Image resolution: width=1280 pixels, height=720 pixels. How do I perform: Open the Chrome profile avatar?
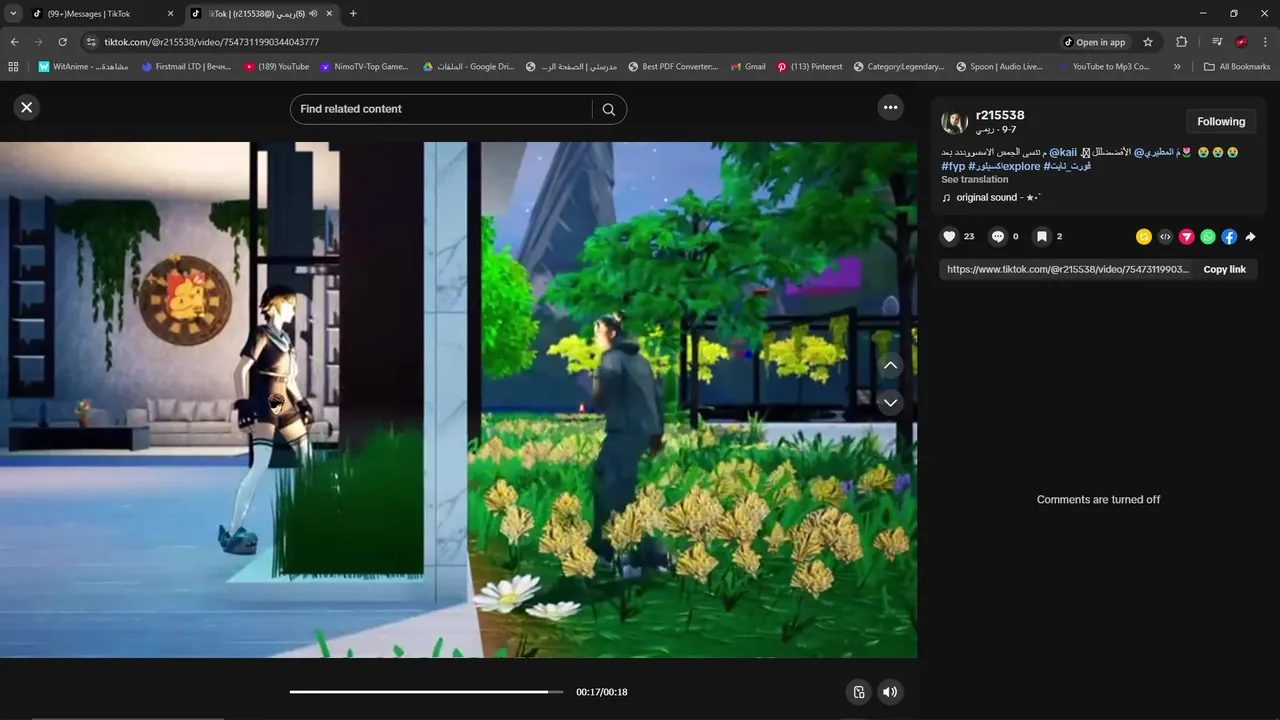[x=1241, y=42]
